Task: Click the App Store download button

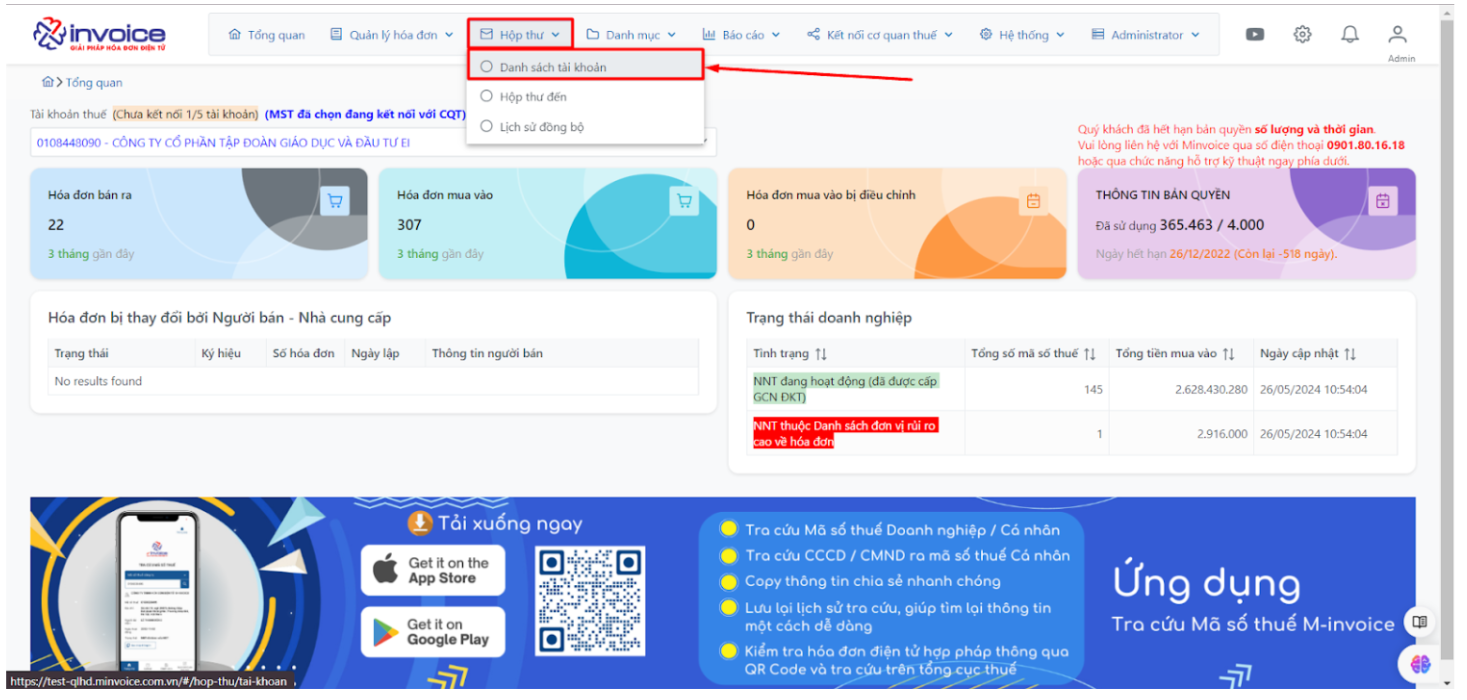Action: pyautogui.click(x=433, y=571)
